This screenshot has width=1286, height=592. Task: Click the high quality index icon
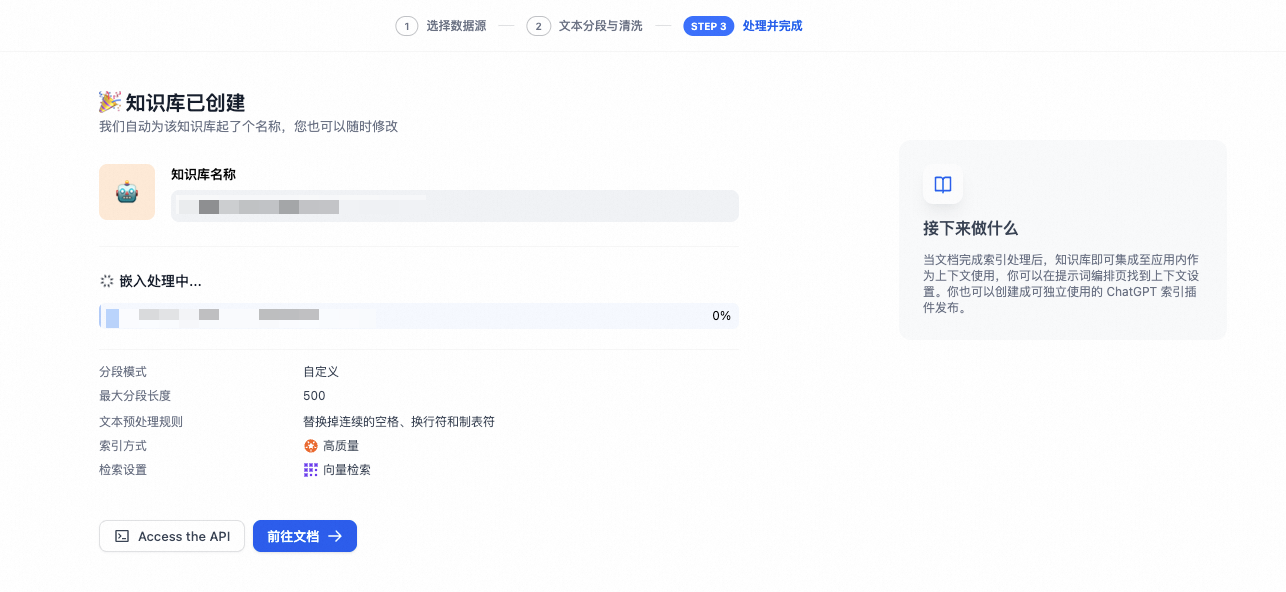click(x=310, y=446)
